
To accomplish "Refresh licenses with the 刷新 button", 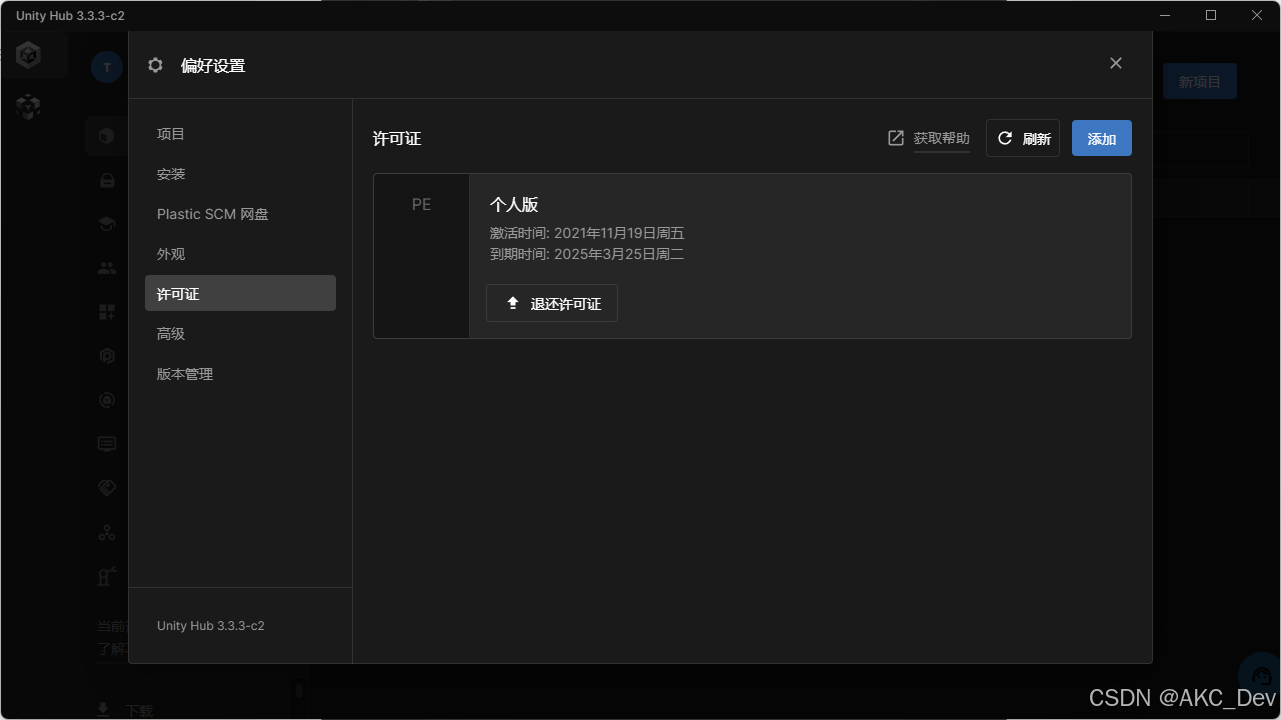I will point(1023,138).
